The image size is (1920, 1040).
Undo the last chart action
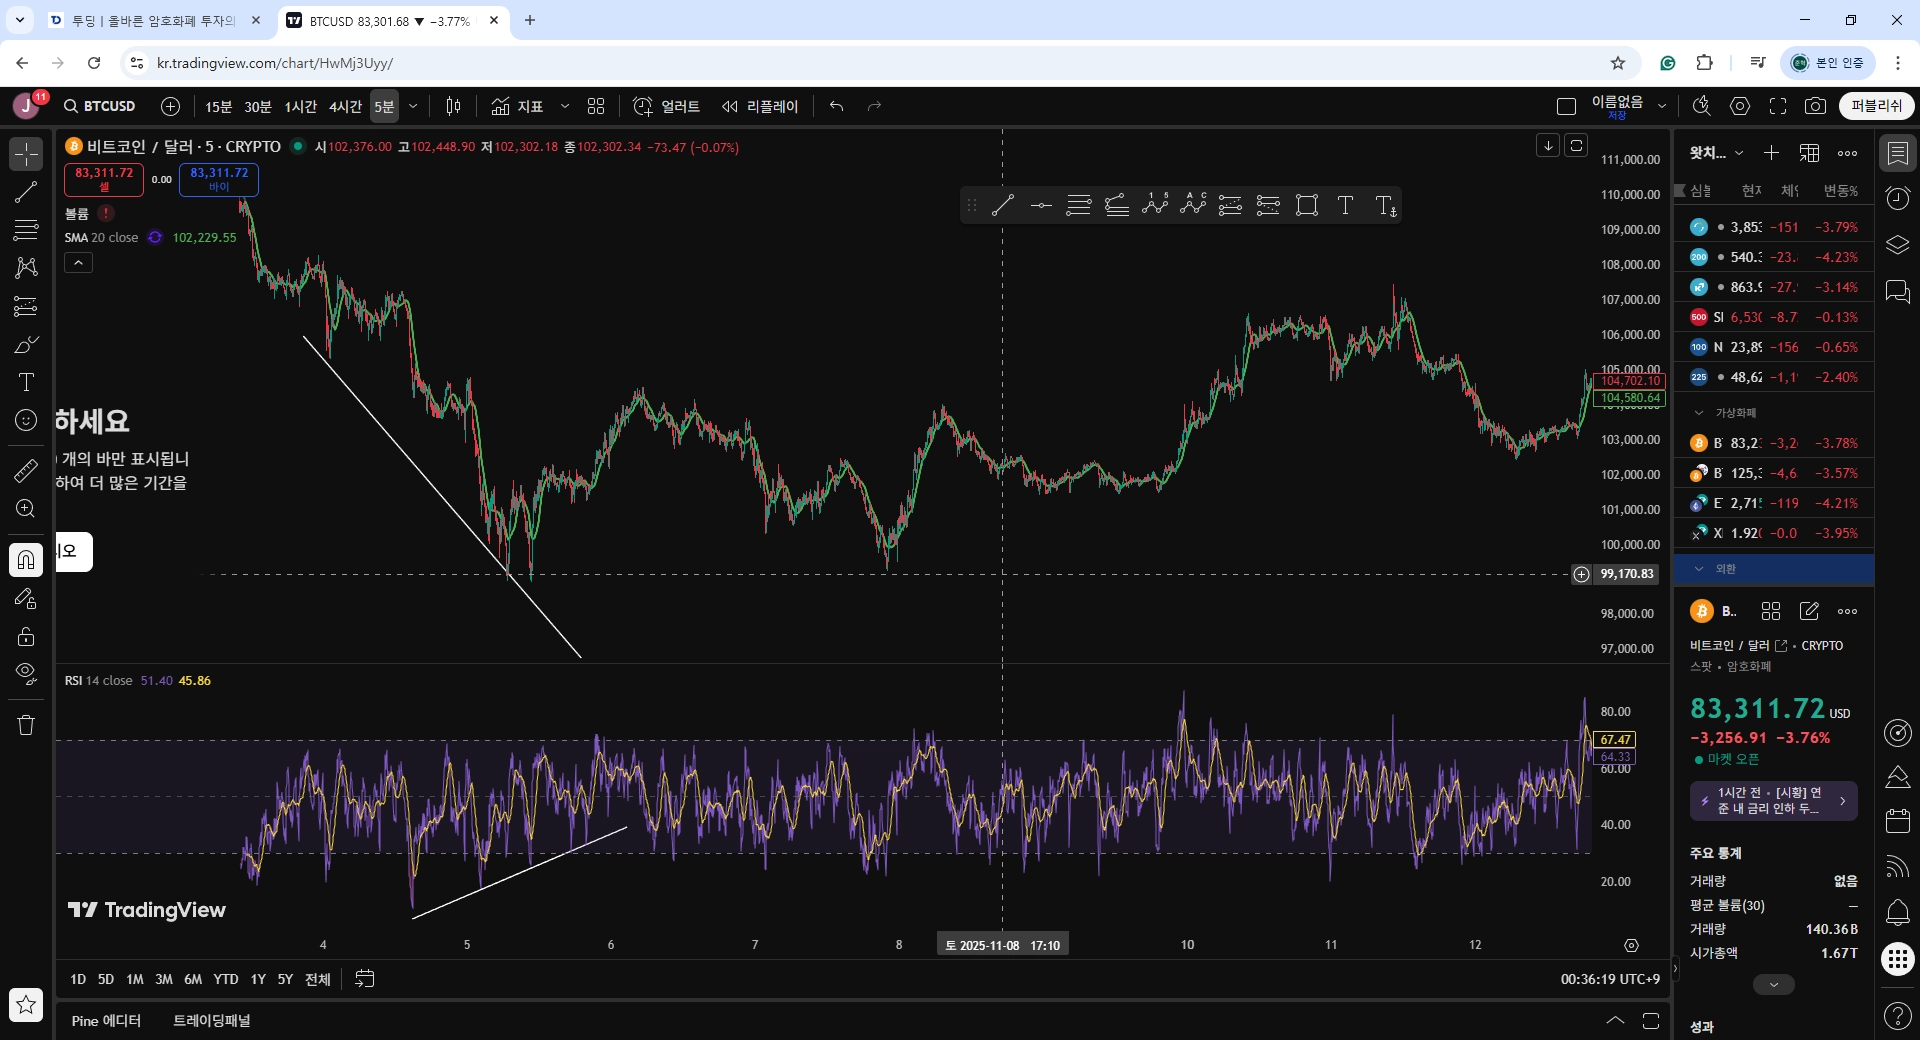(837, 106)
